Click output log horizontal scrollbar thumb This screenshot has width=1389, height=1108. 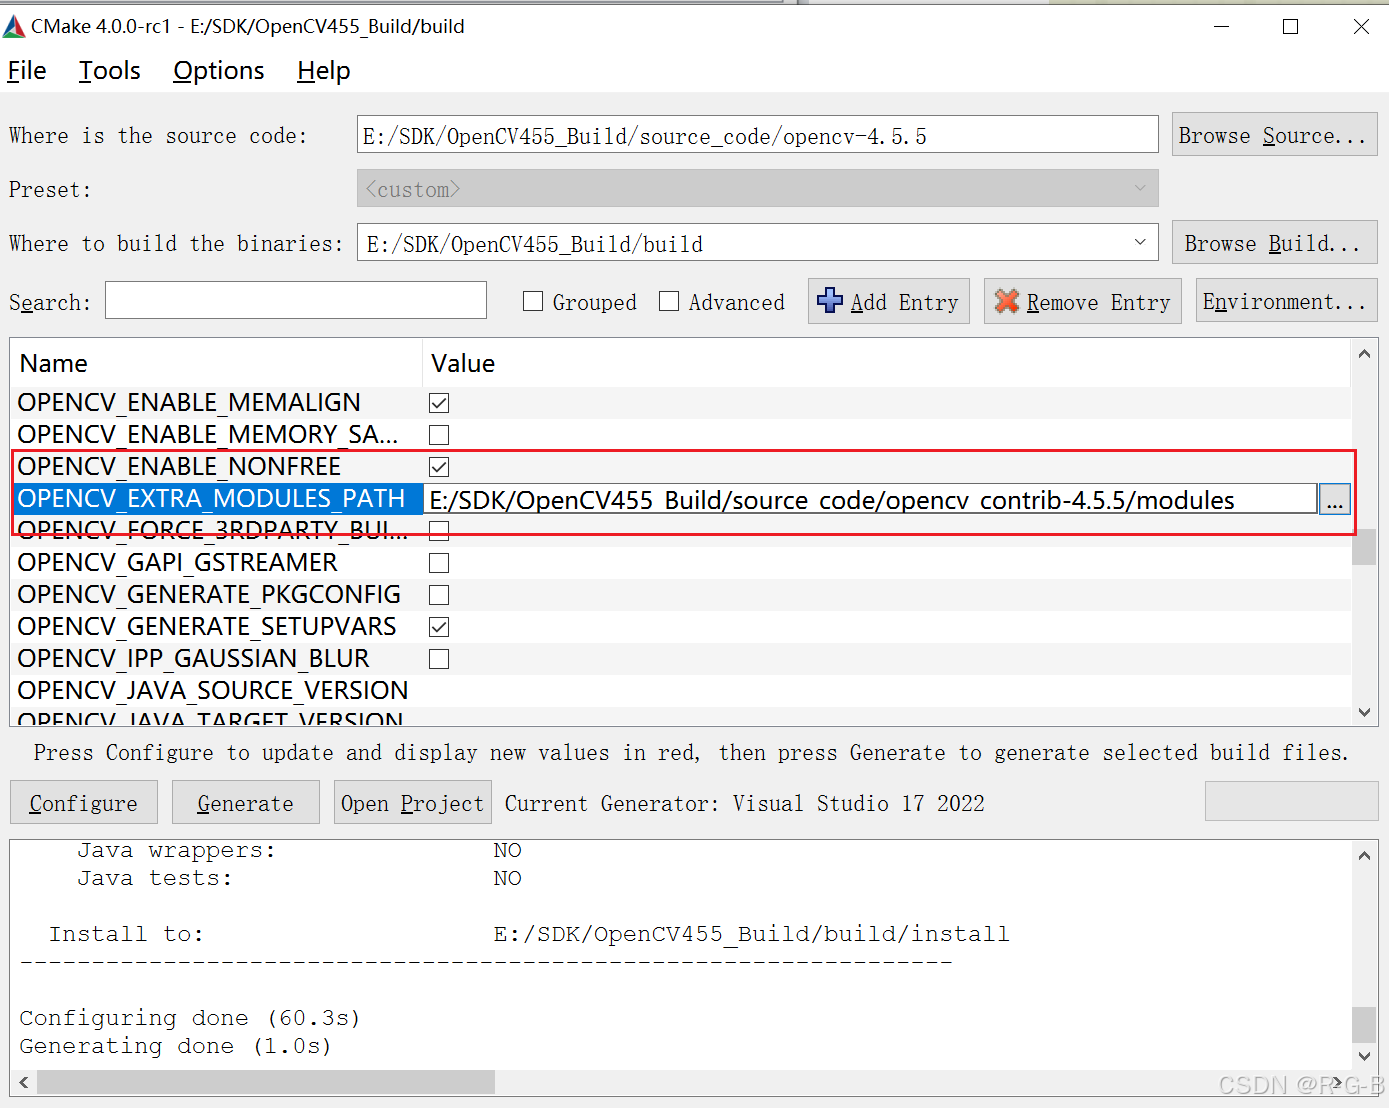tap(266, 1082)
